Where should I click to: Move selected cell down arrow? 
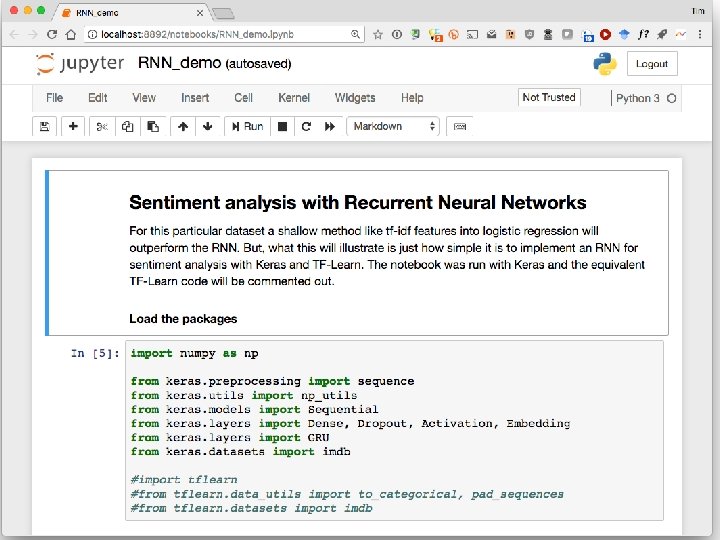208,126
